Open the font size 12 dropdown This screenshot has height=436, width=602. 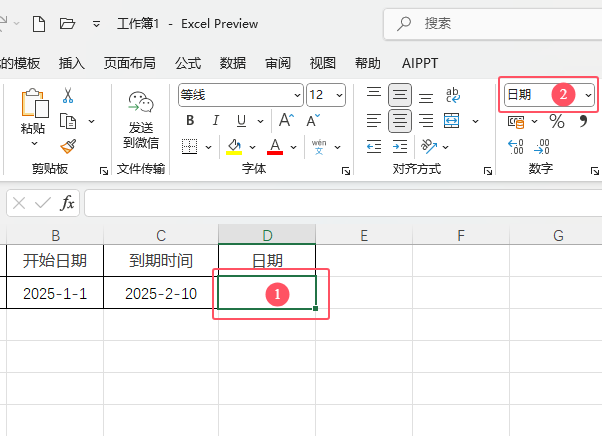point(339,95)
